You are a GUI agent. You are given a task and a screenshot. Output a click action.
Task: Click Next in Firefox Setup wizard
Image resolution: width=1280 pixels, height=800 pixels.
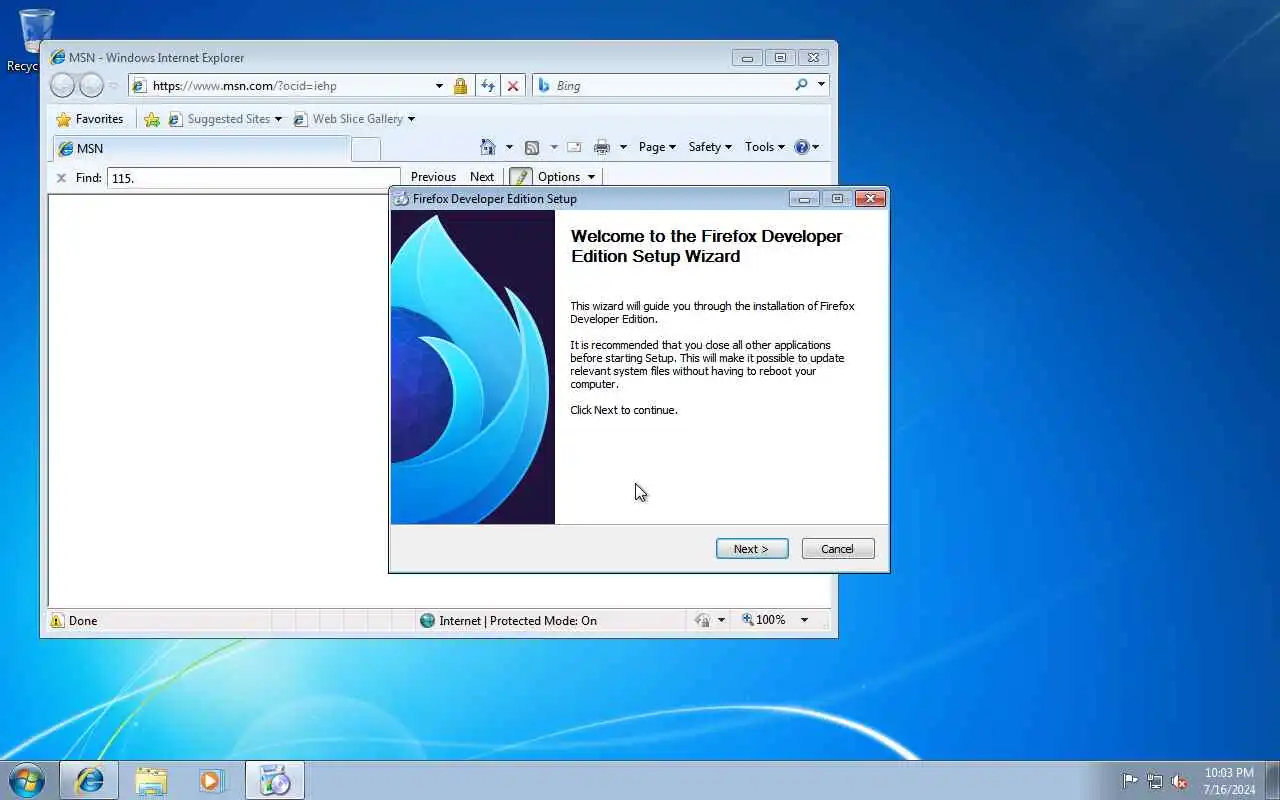[752, 549]
